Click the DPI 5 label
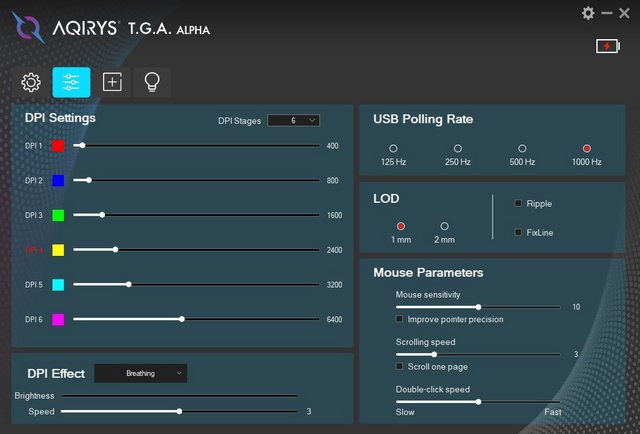 pos(33,285)
